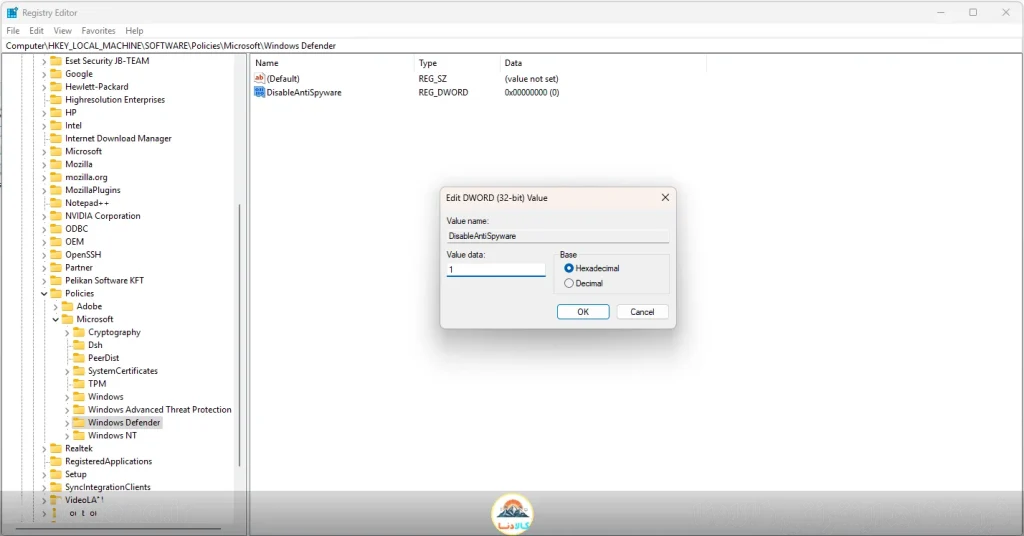Expand the Windows Advanced Threat Protection node
This screenshot has height=536, width=1024.
pos(67,410)
